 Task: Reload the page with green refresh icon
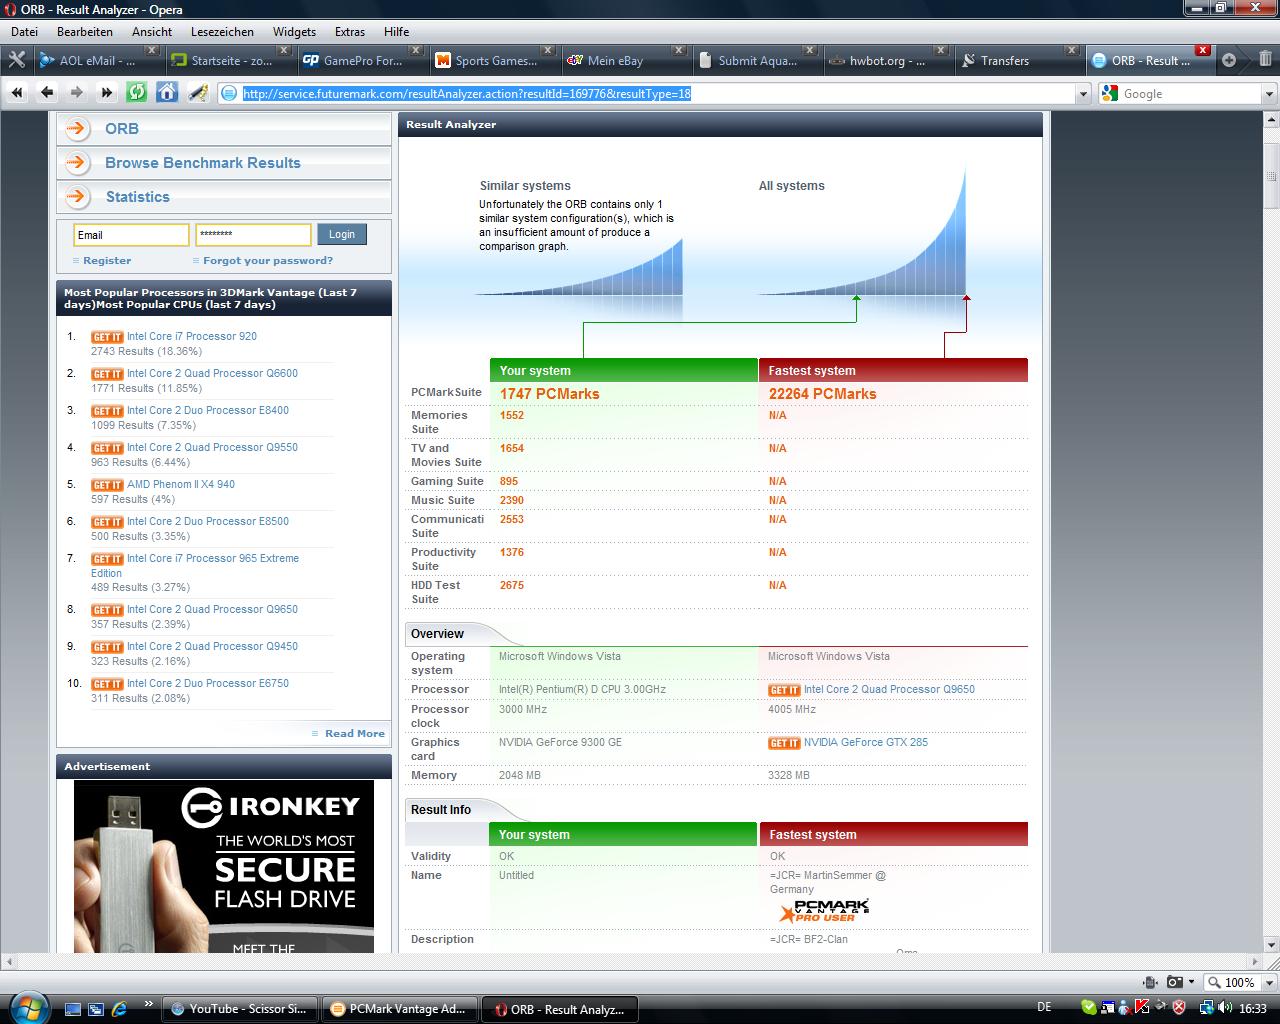[x=137, y=93]
